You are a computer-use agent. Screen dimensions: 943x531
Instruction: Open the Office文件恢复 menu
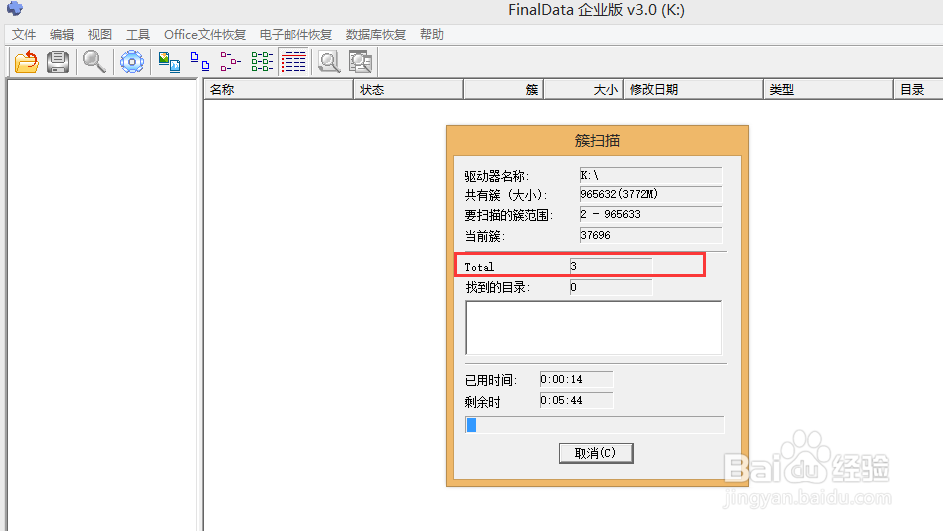point(205,35)
